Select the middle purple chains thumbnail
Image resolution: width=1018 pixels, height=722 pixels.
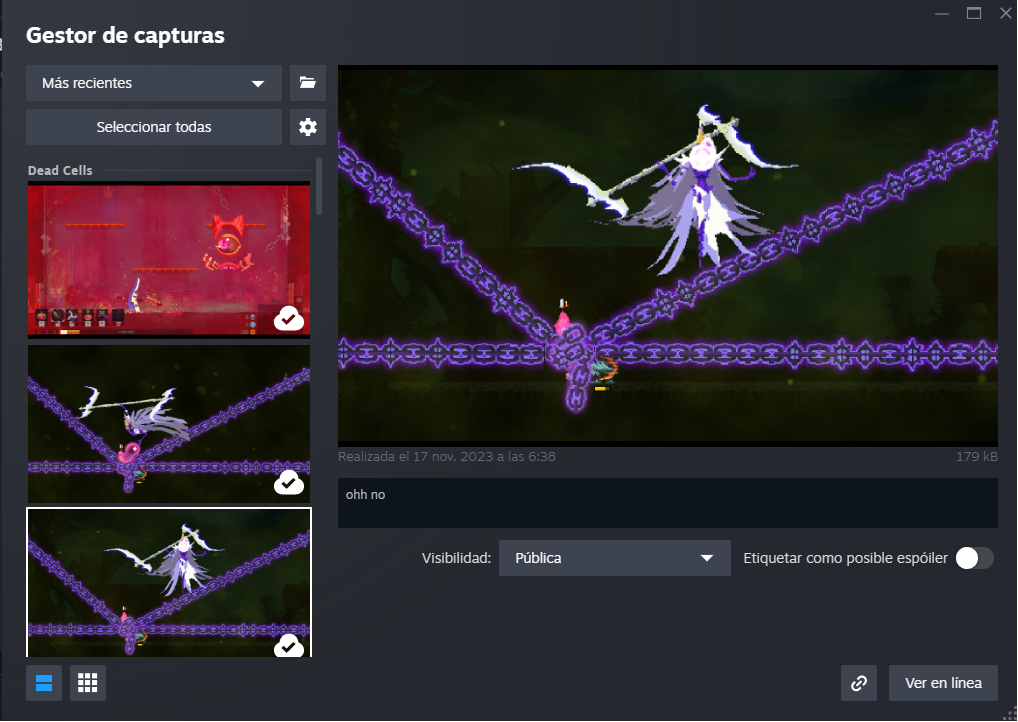point(169,423)
